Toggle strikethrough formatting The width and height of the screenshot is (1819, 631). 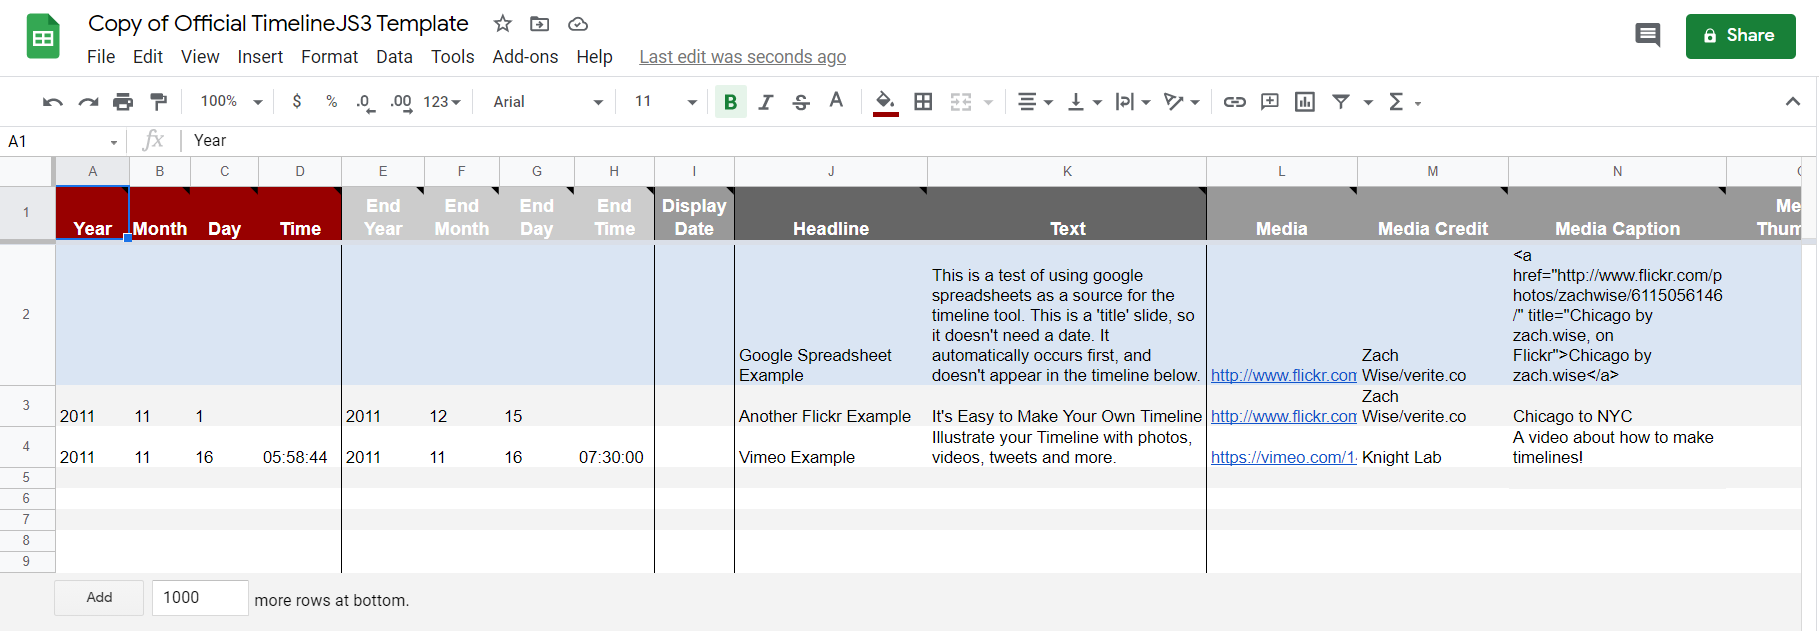click(x=801, y=102)
